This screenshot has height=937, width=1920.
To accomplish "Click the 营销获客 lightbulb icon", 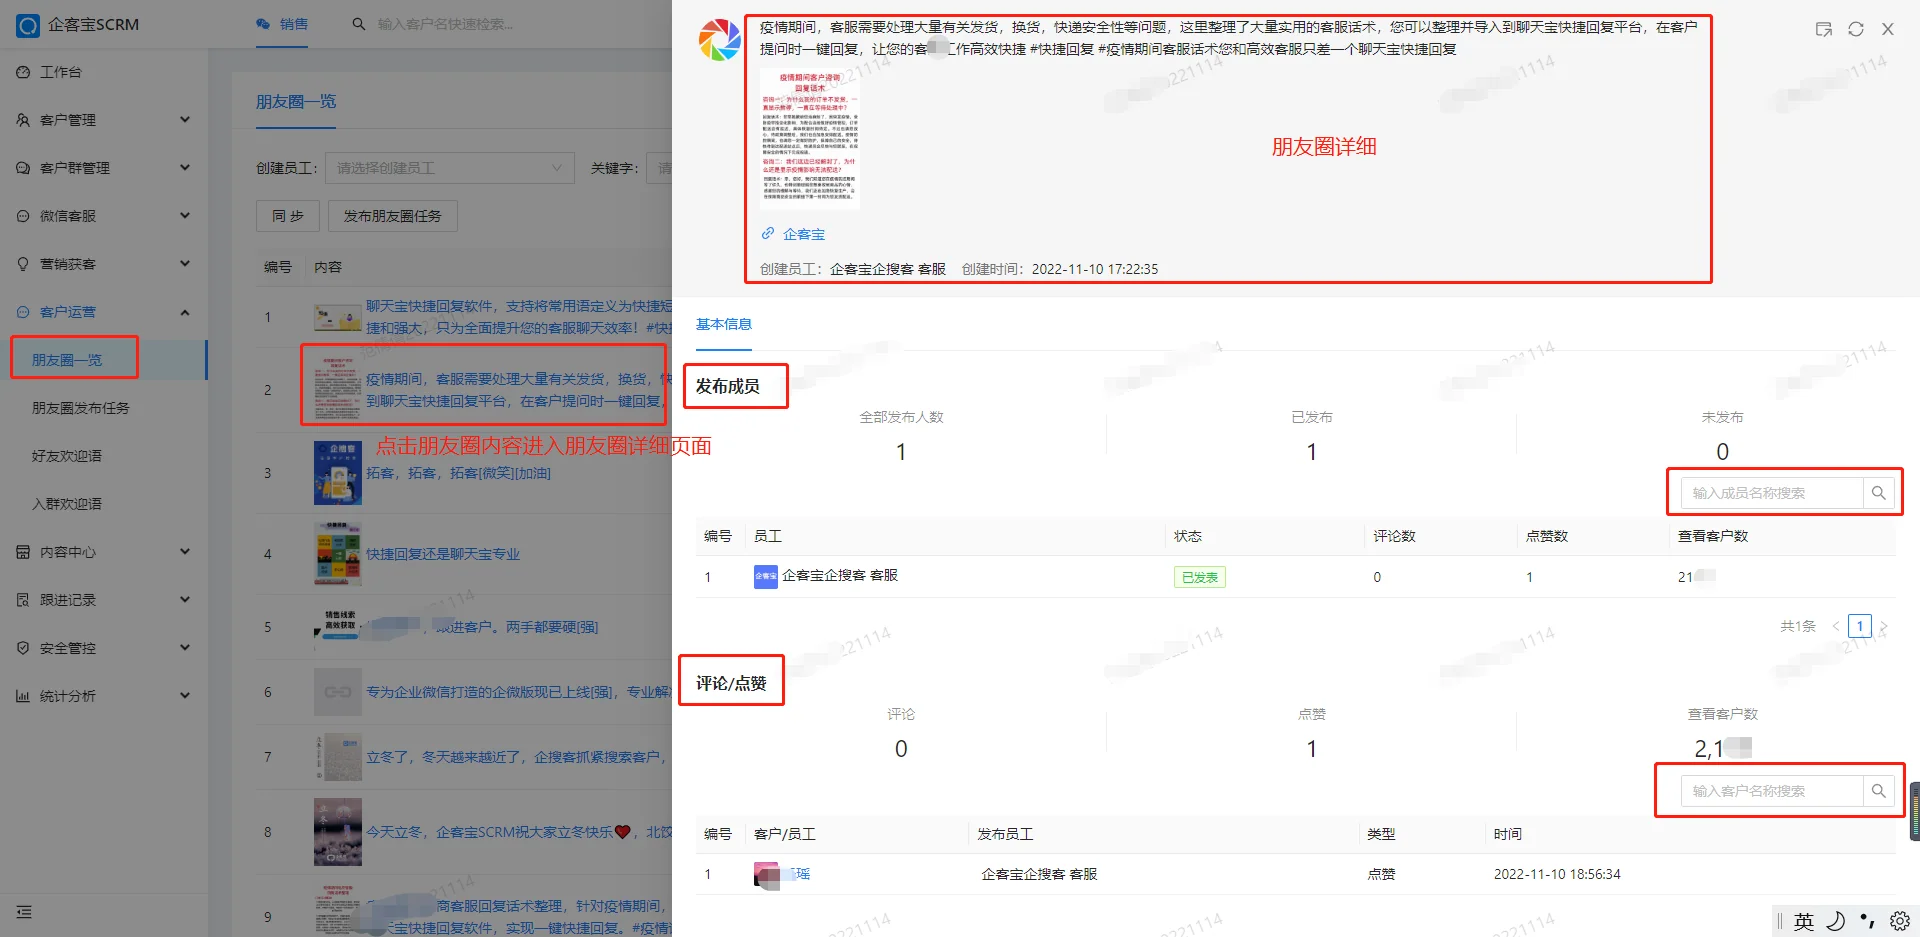I will [x=23, y=264].
